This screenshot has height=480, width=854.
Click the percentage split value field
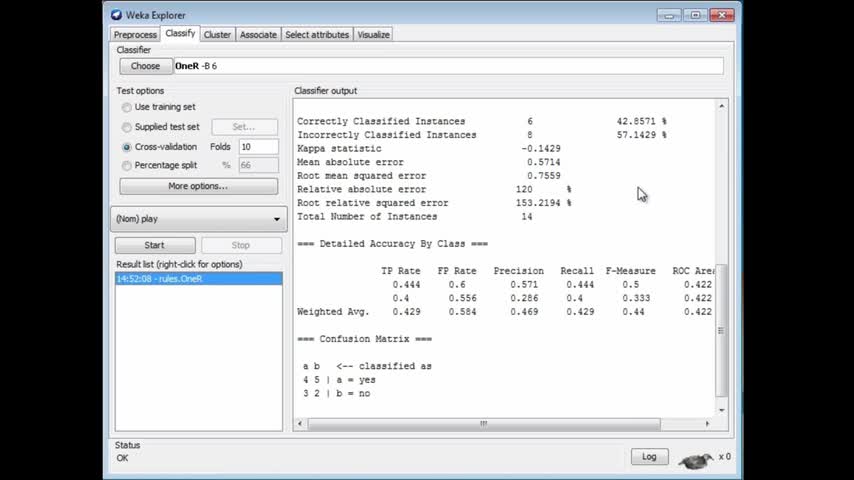[258, 165]
